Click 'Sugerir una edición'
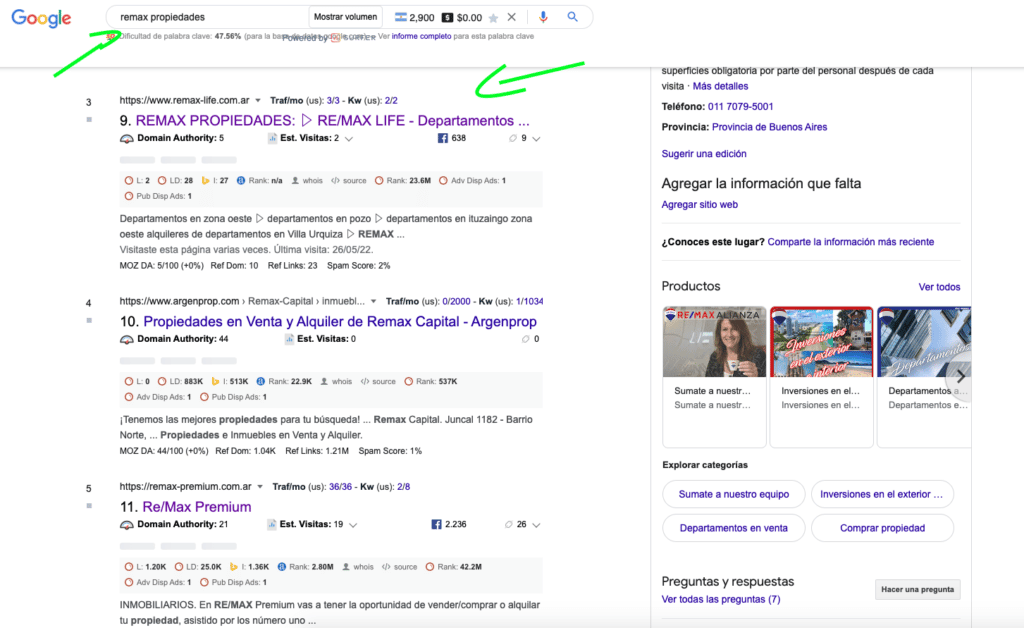Viewport: 1024px width, 628px height. click(x=704, y=154)
